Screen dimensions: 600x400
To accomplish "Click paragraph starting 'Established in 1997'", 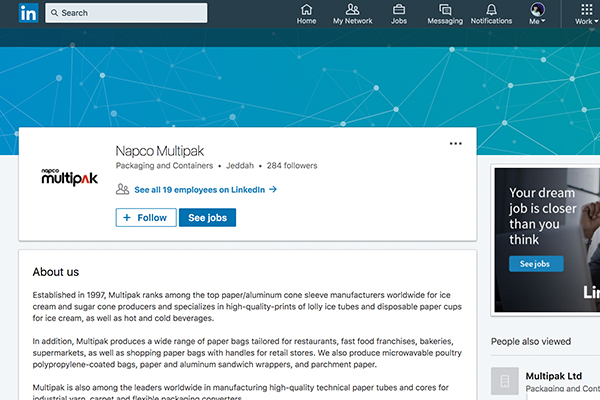I will pyautogui.click(x=247, y=307).
